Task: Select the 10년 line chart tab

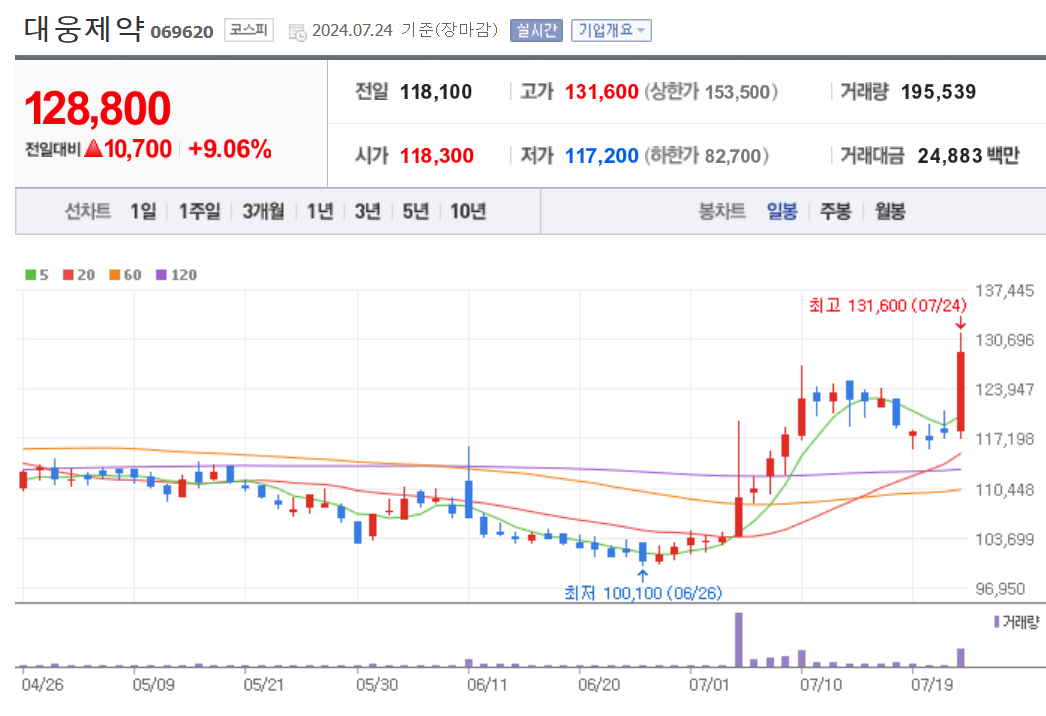Action: click(x=468, y=212)
